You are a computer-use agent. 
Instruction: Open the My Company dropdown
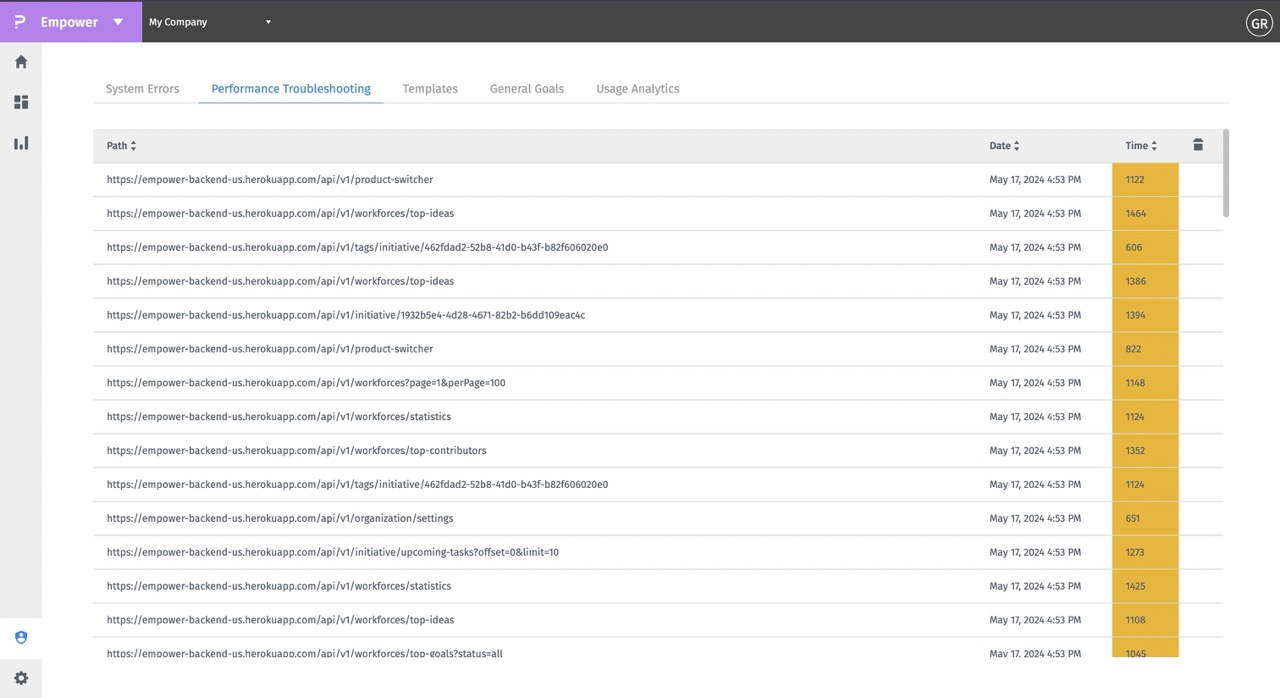210,22
